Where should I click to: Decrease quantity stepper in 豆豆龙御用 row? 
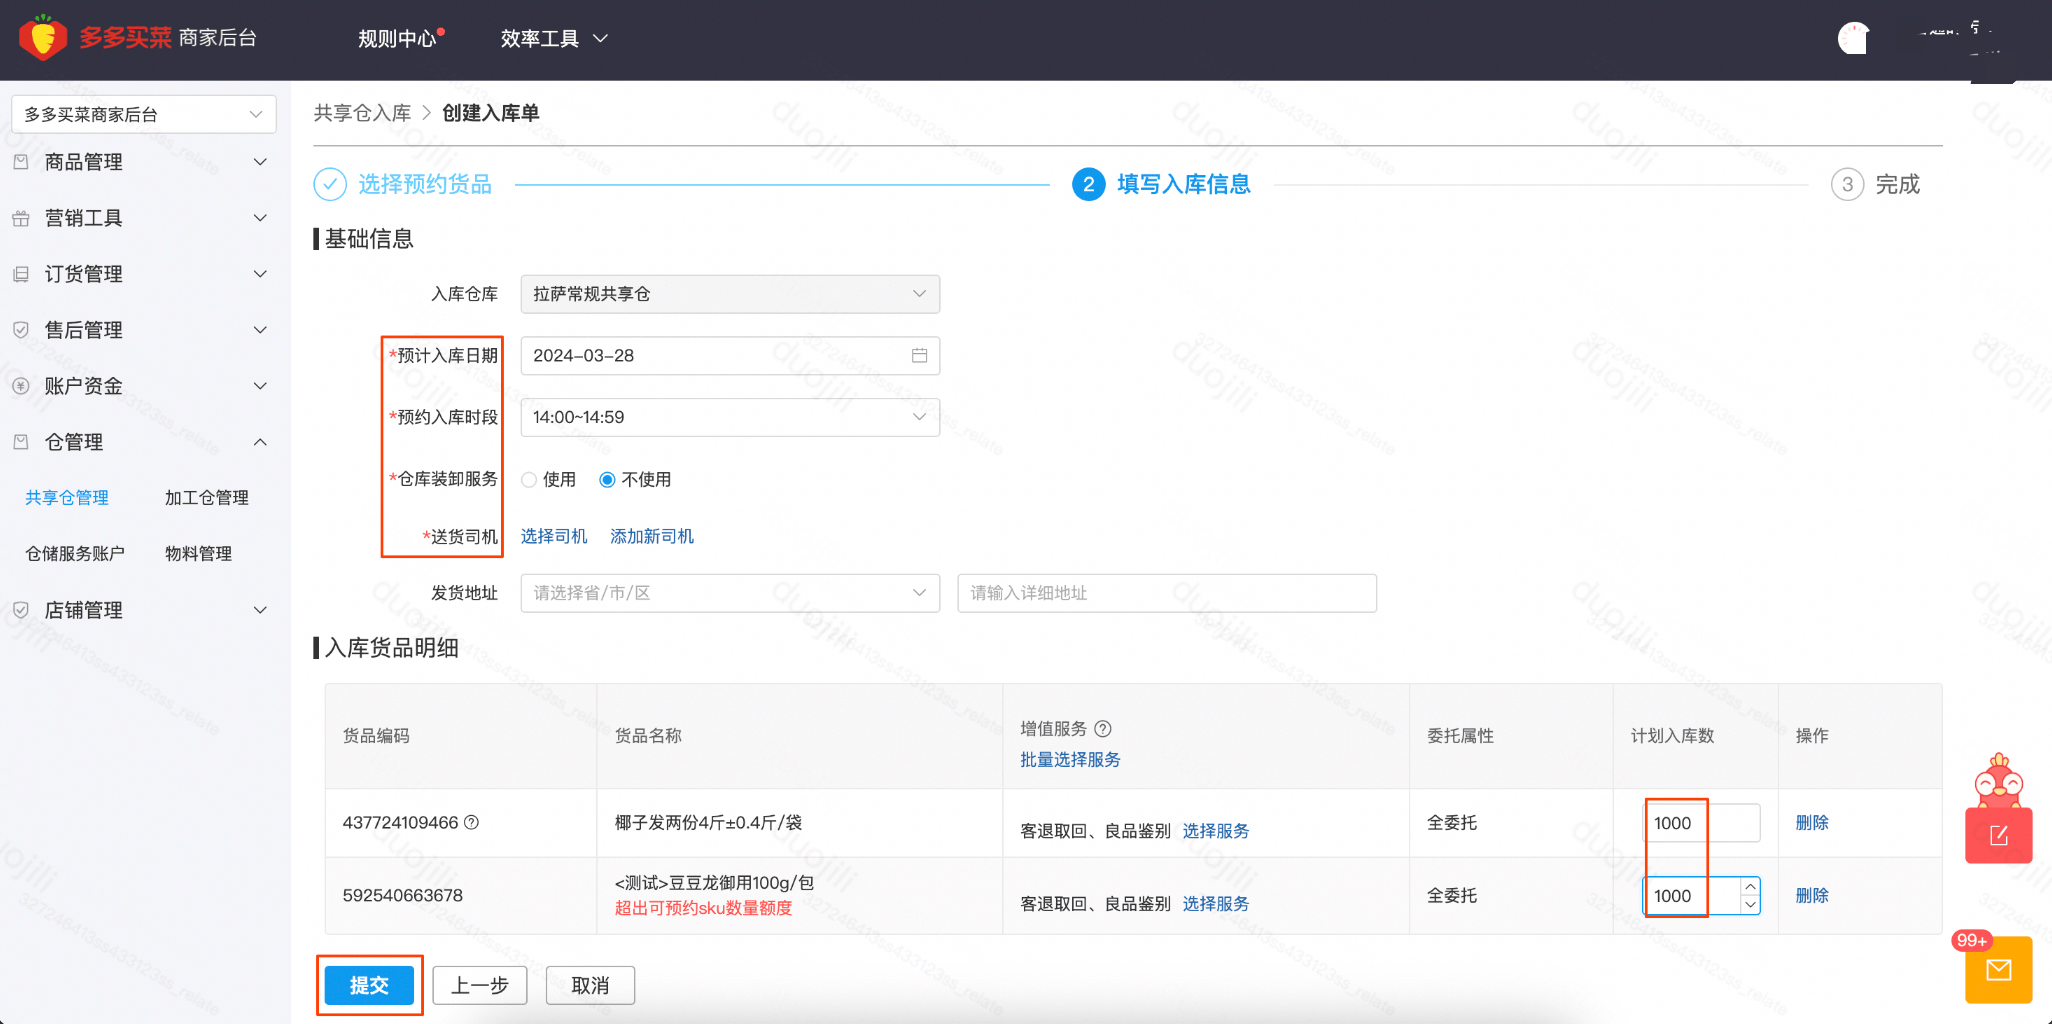[1750, 905]
